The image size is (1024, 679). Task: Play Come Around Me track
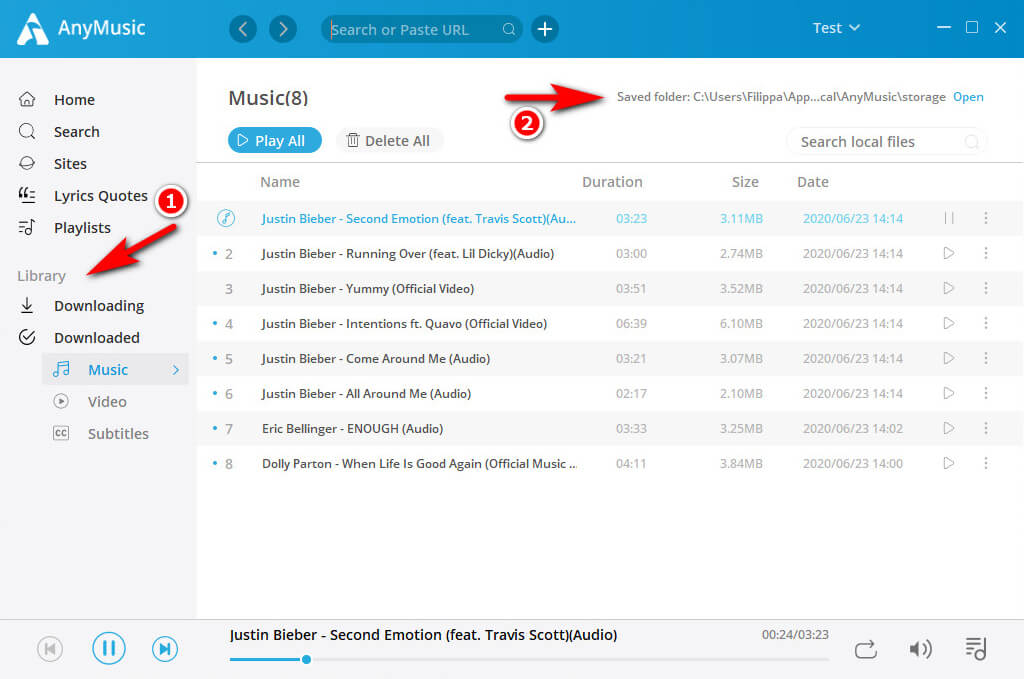click(x=949, y=358)
